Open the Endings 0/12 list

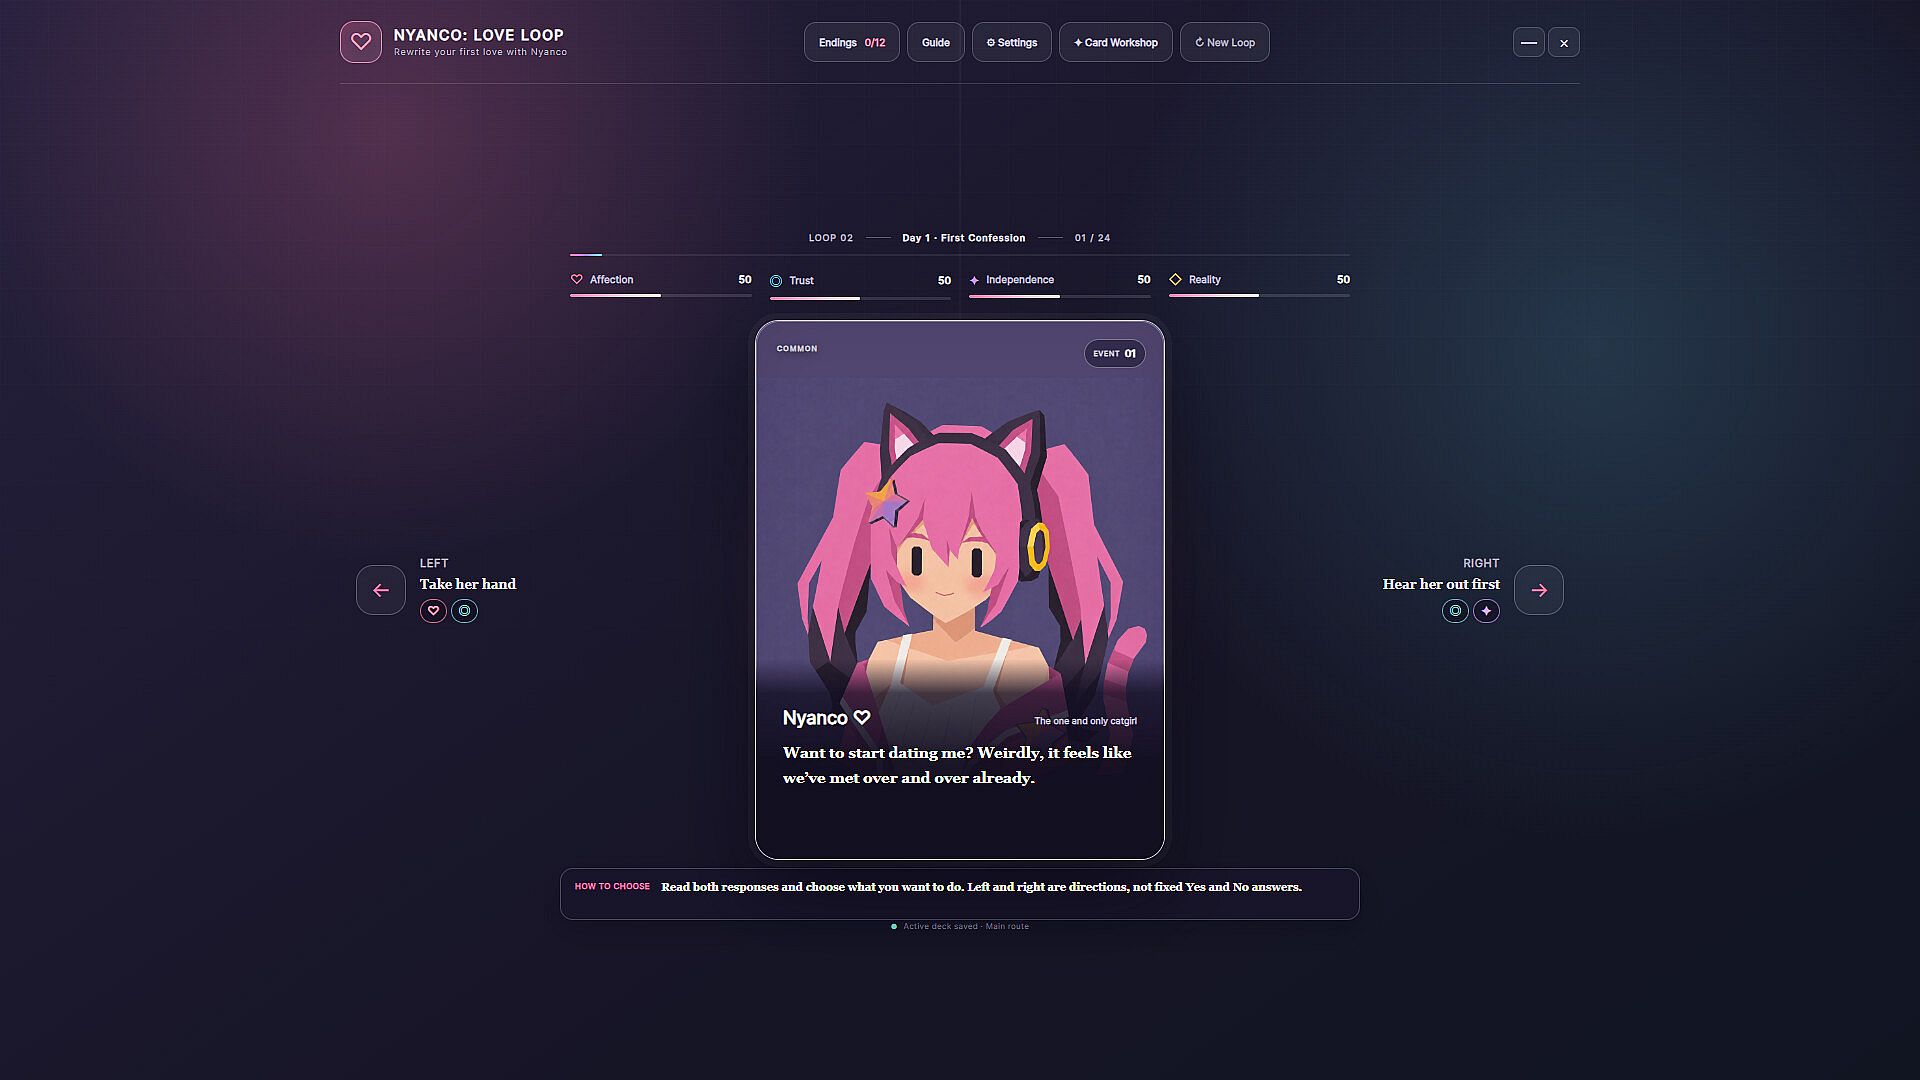tap(851, 42)
